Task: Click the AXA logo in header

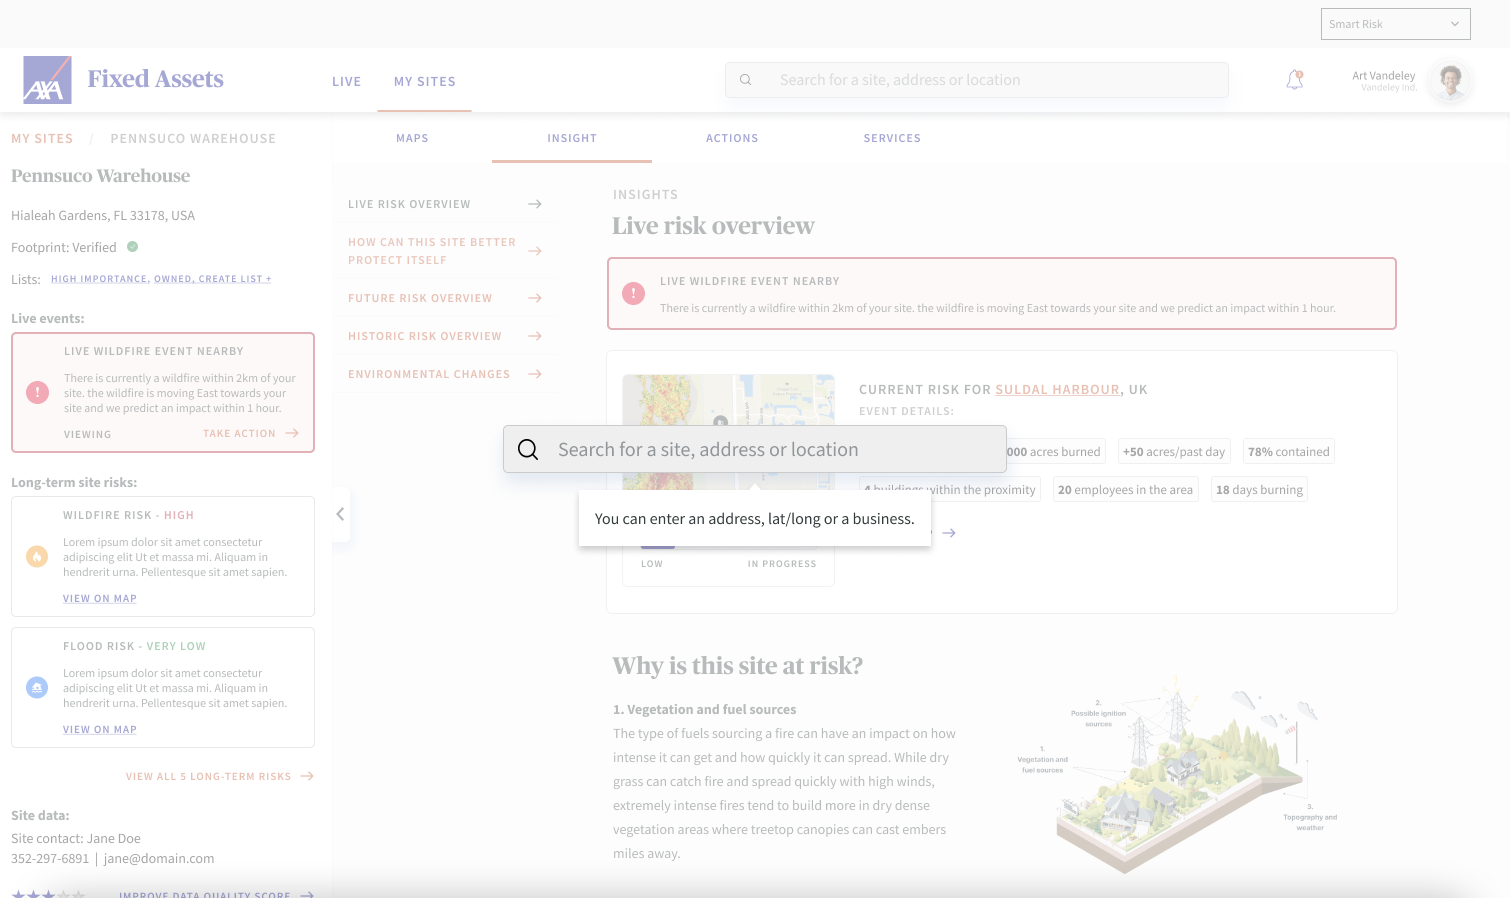Action: coord(47,80)
